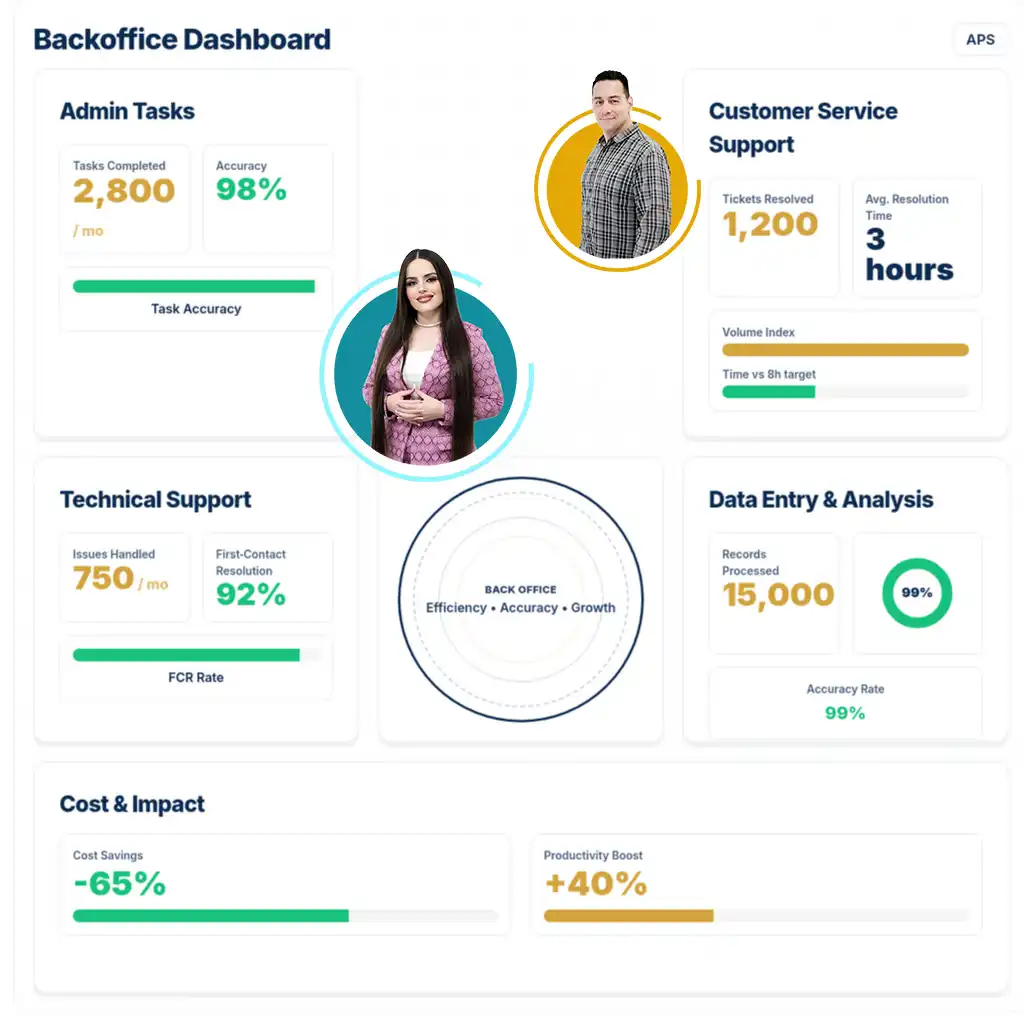
Task: Open the Tasks Completed 2,800 card
Action: (125, 199)
